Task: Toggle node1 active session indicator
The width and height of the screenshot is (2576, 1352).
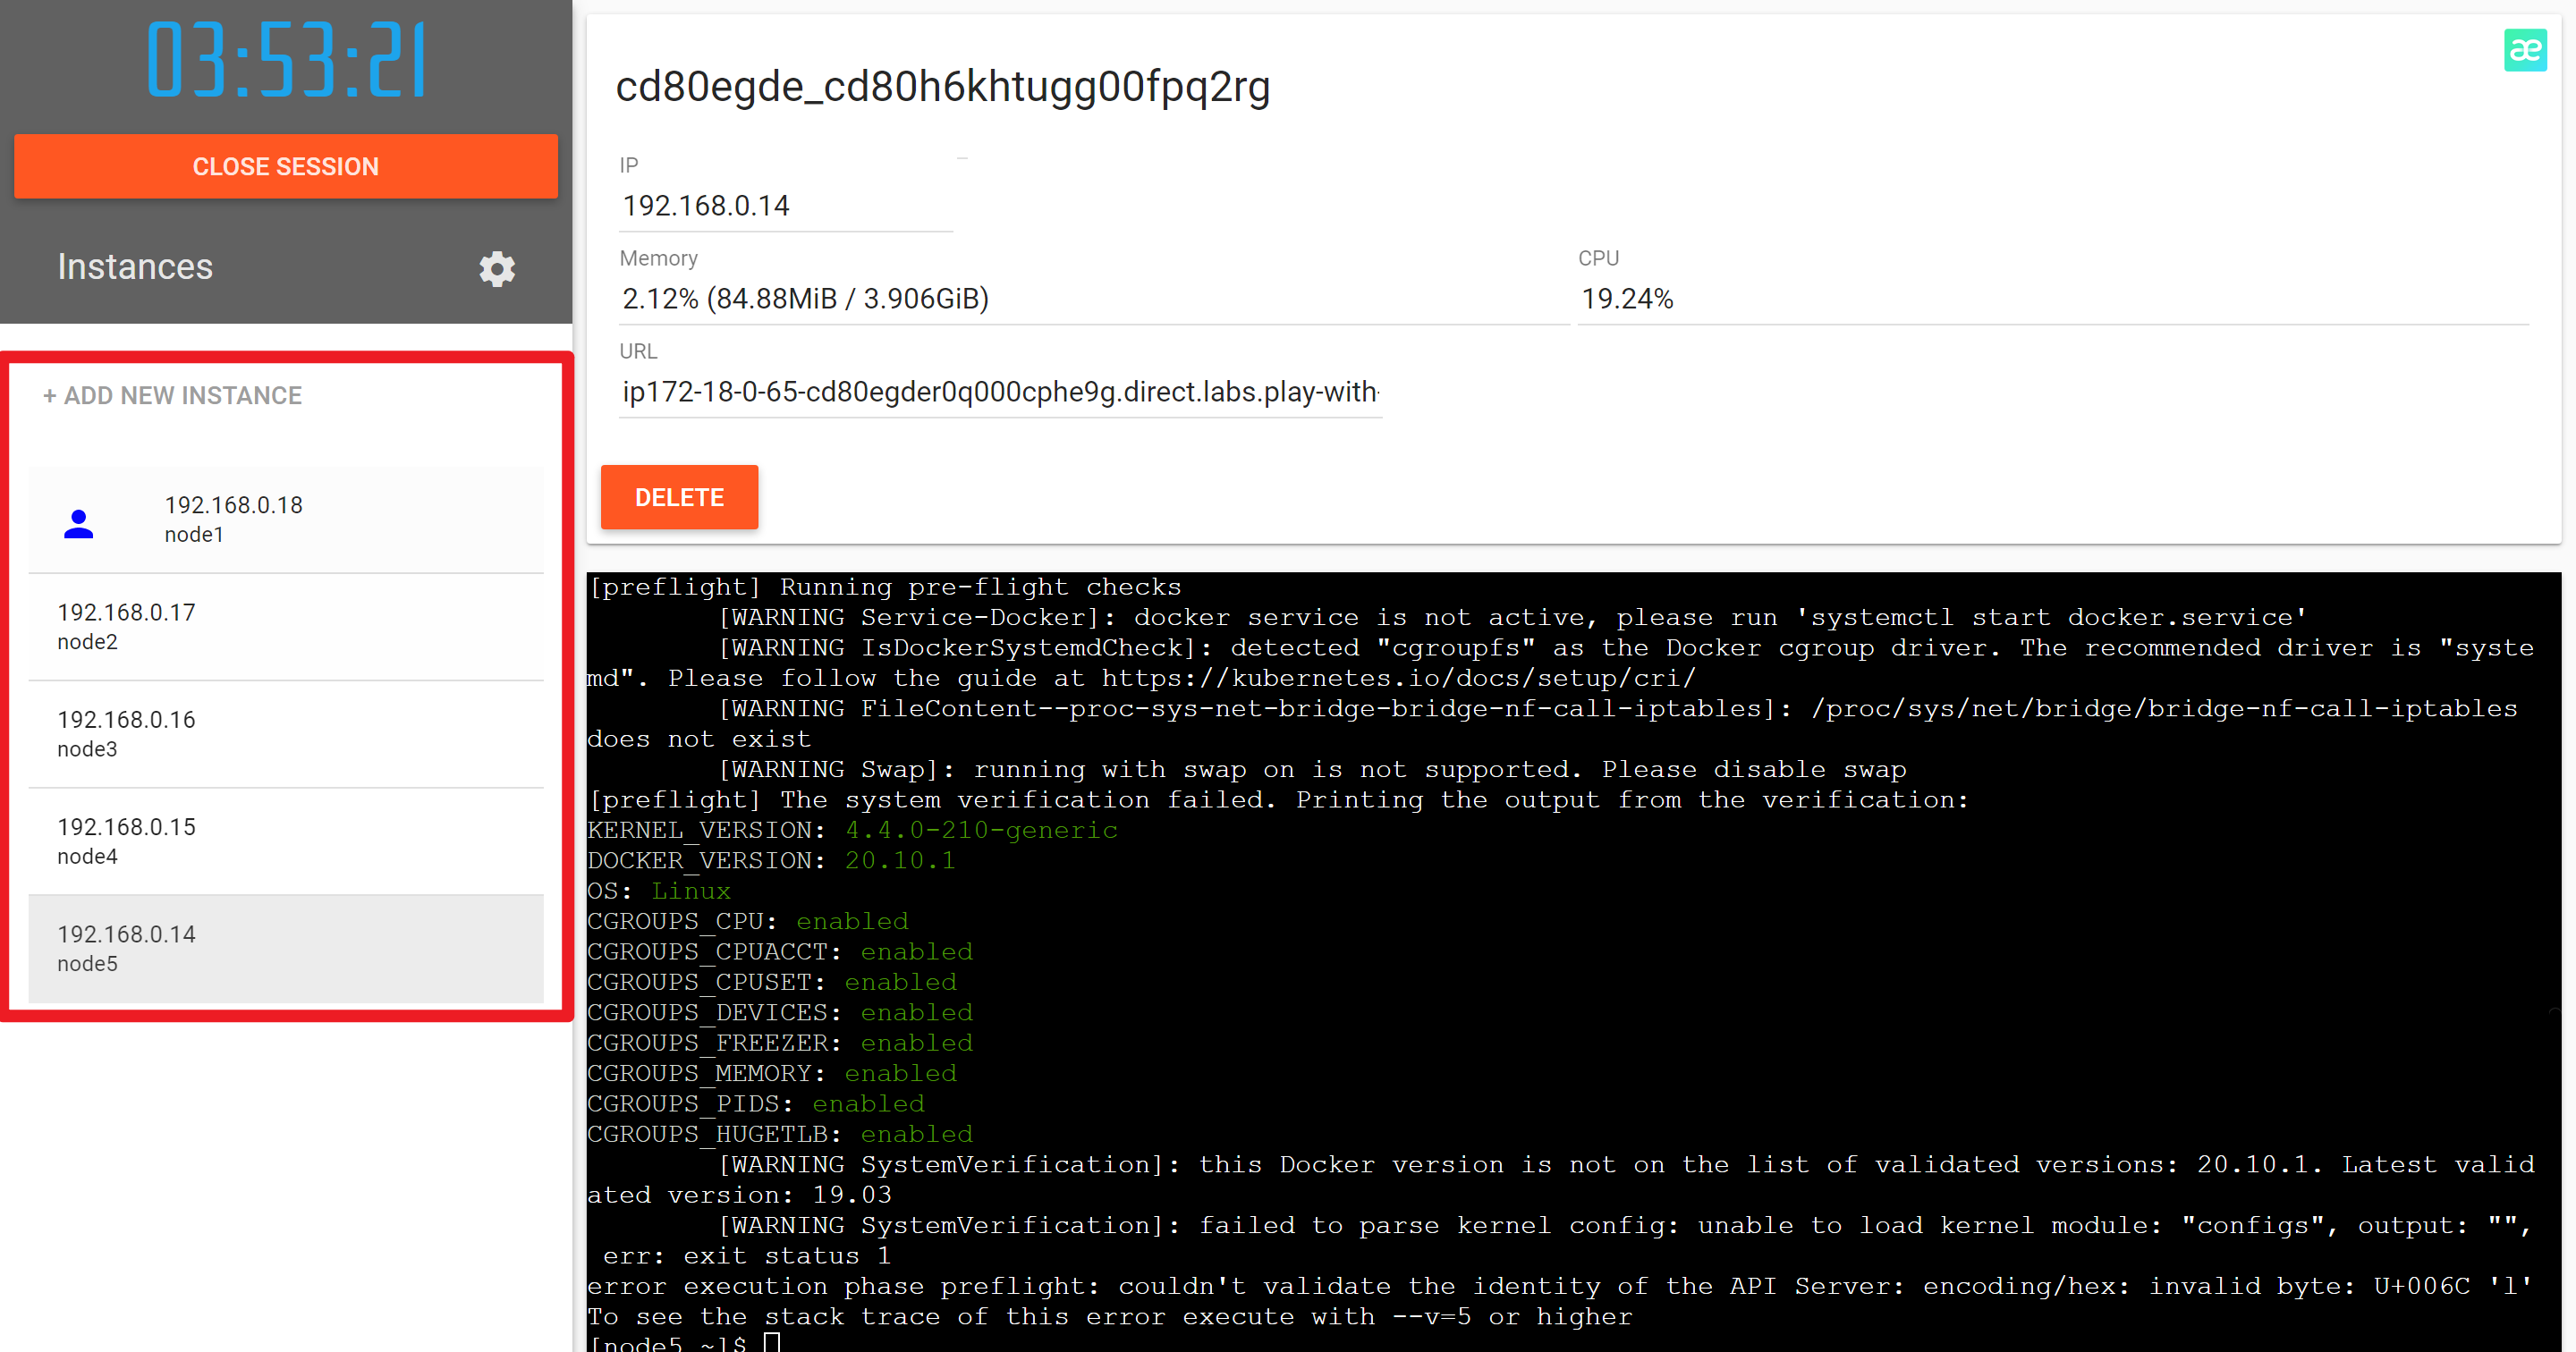Action: point(79,520)
